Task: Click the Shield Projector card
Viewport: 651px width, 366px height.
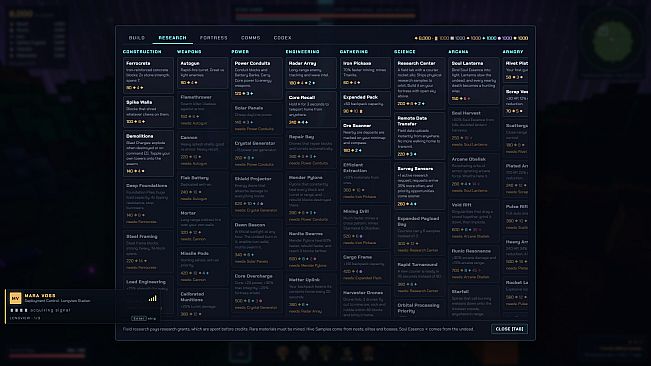Action: tap(257, 194)
